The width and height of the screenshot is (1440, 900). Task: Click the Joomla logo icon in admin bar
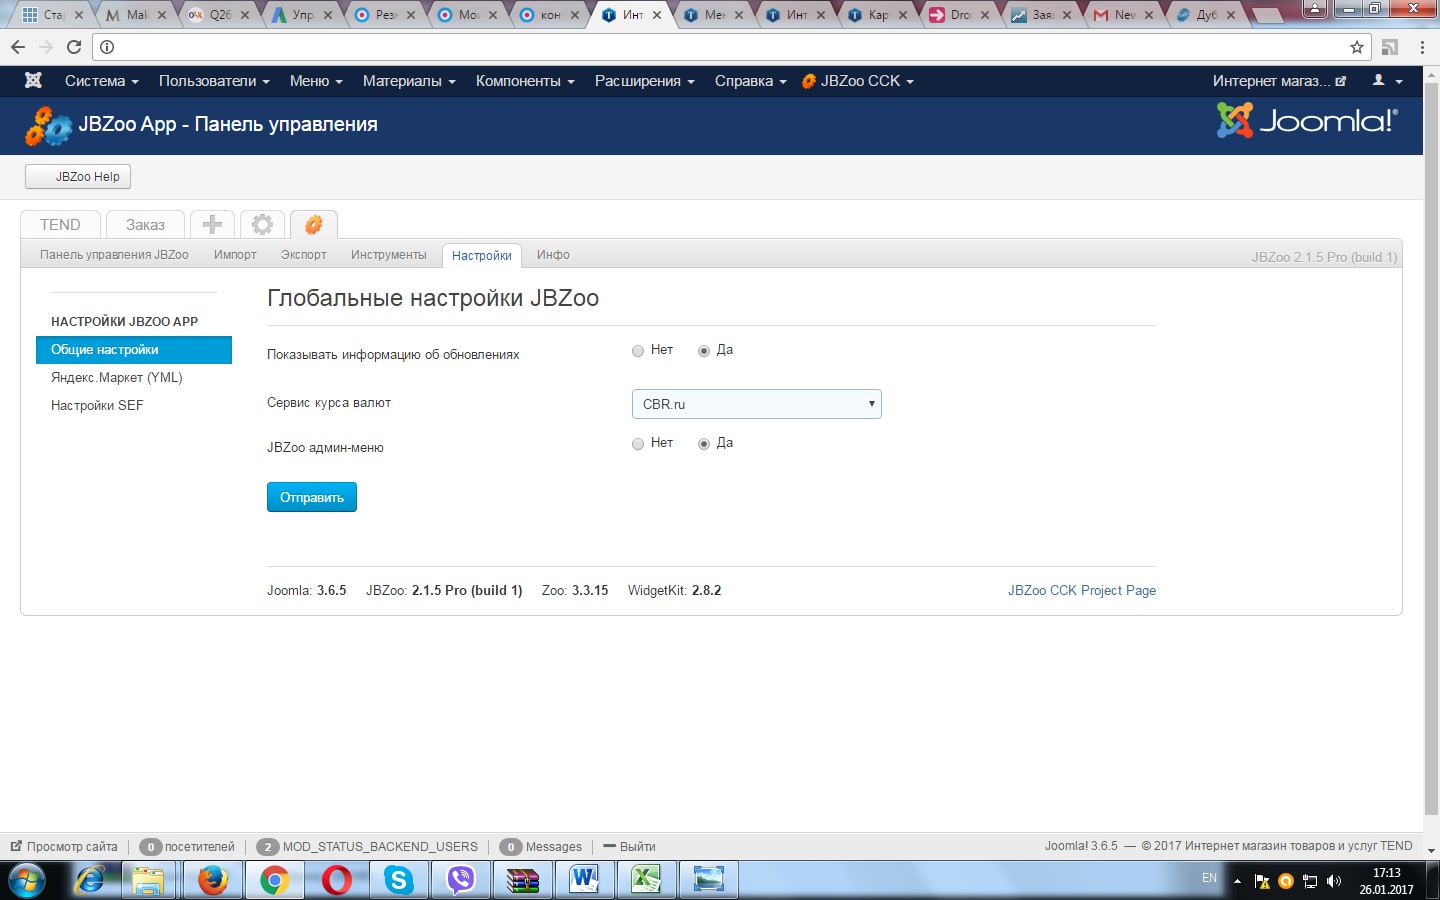pyautogui.click(x=33, y=81)
